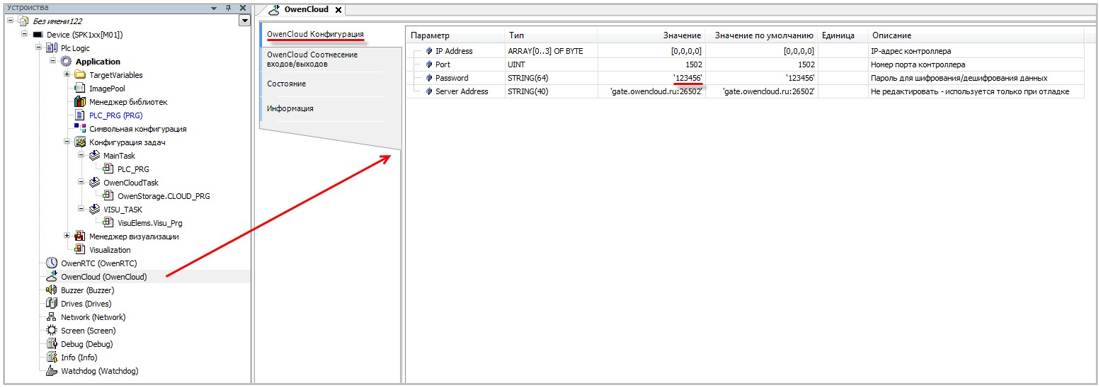This screenshot has height=387, width=1099.
Task: Open OwenCloud Соотнесение входов/выходов tab
Action: (x=312, y=60)
